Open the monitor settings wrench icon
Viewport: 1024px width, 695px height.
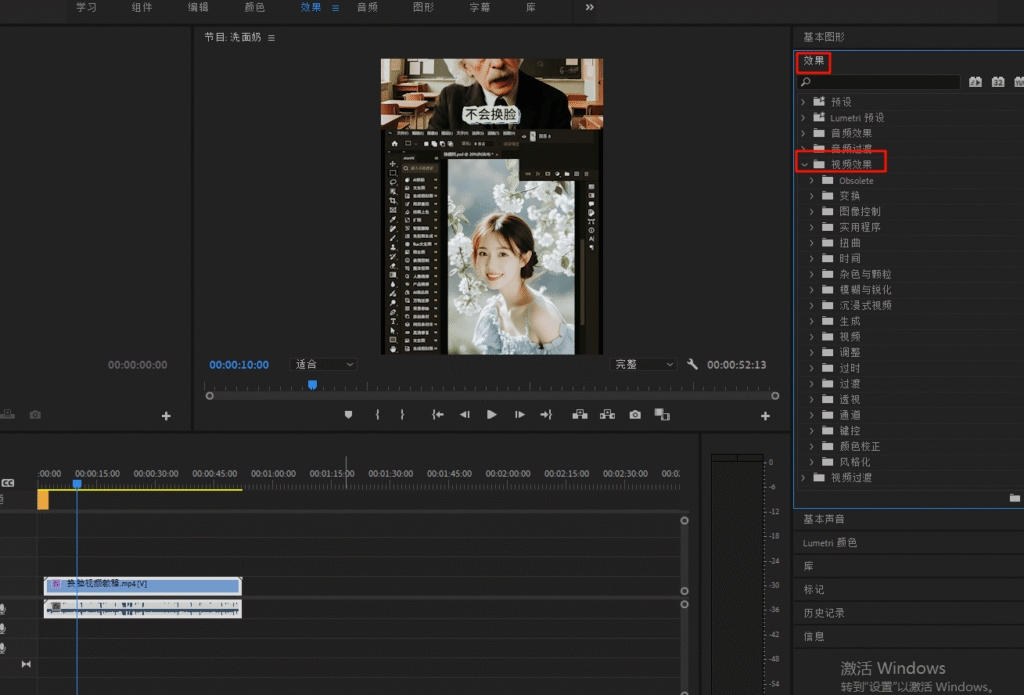pos(692,365)
